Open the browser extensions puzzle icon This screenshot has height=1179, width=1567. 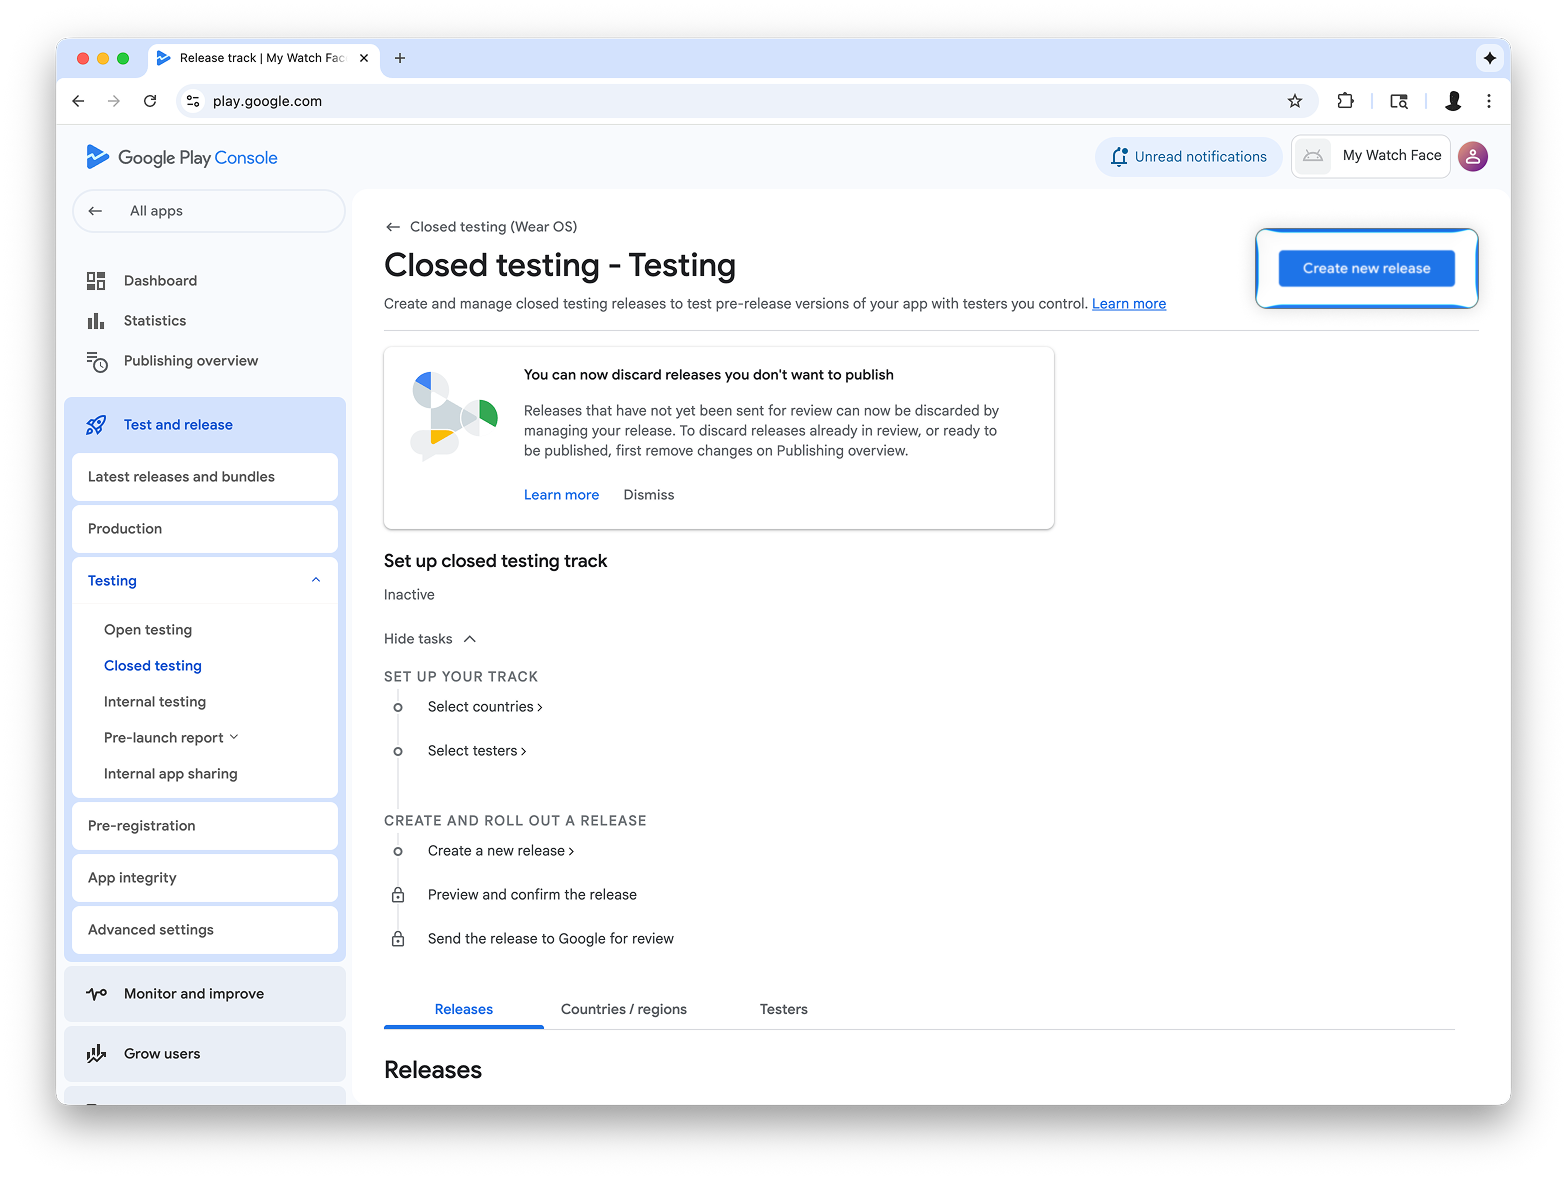click(x=1345, y=101)
